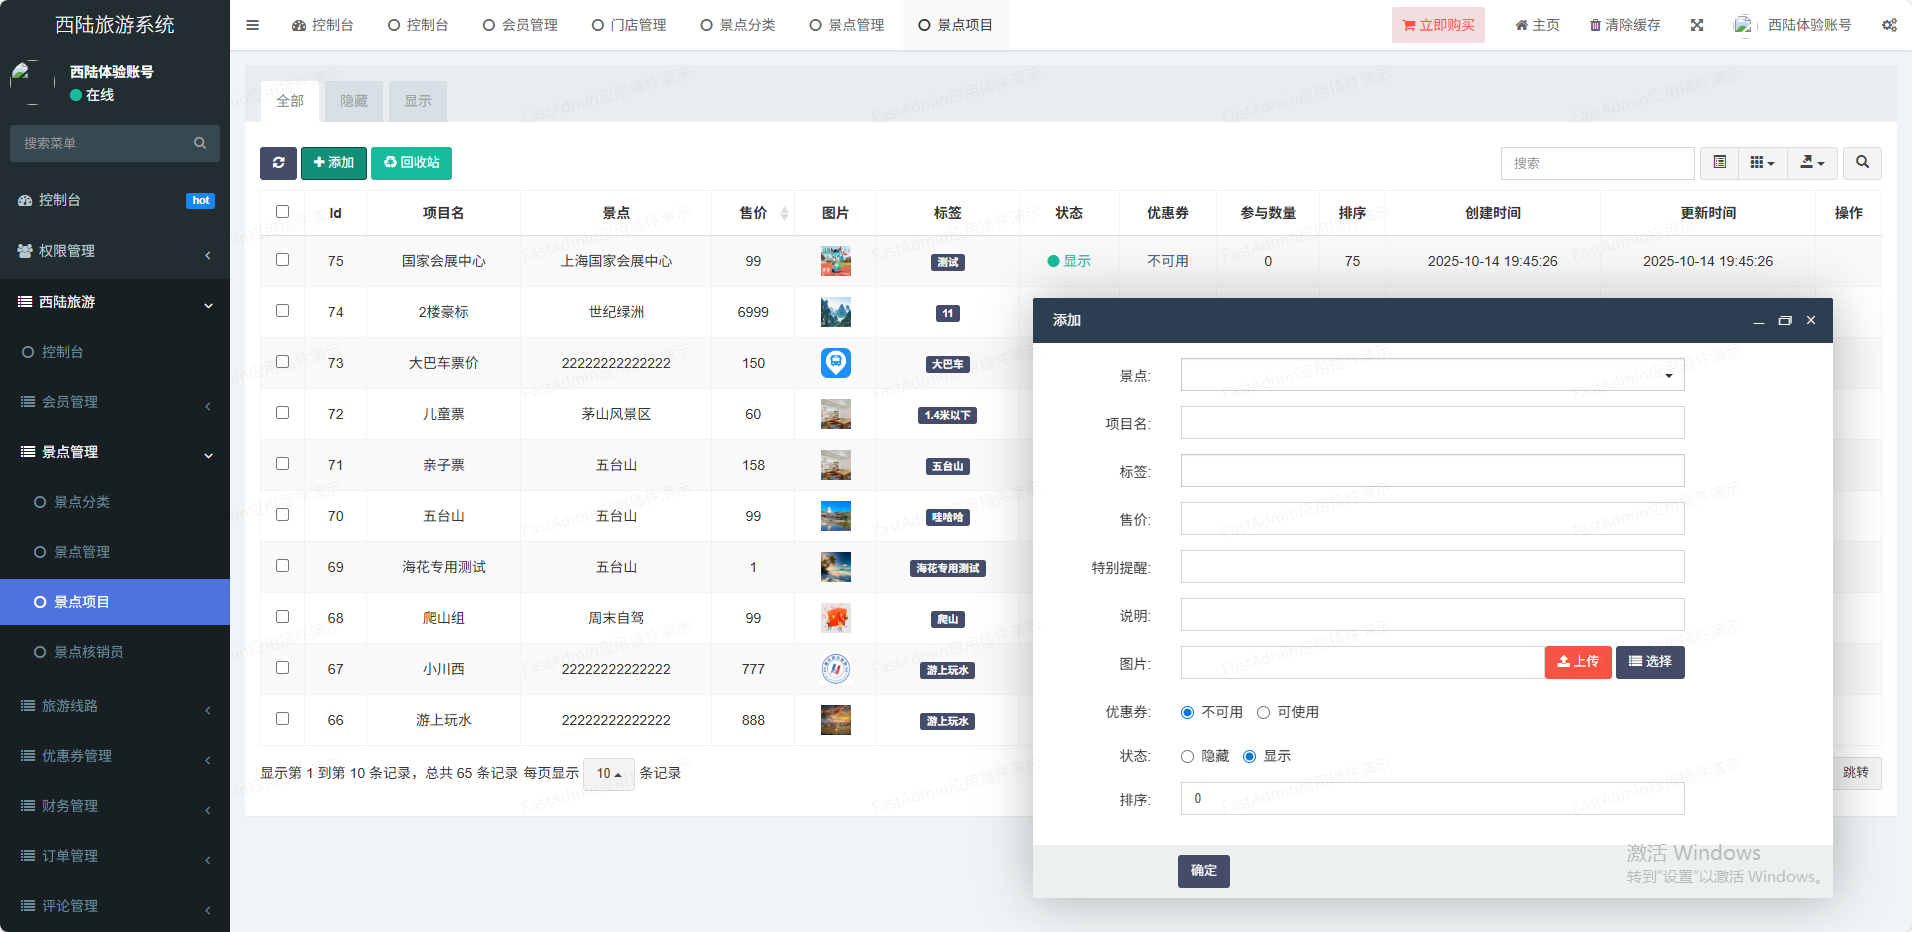Select the 隐藏 status radio button
Image resolution: width=1912 pixels, height=932 pixels.
(x=1188, y=756)
